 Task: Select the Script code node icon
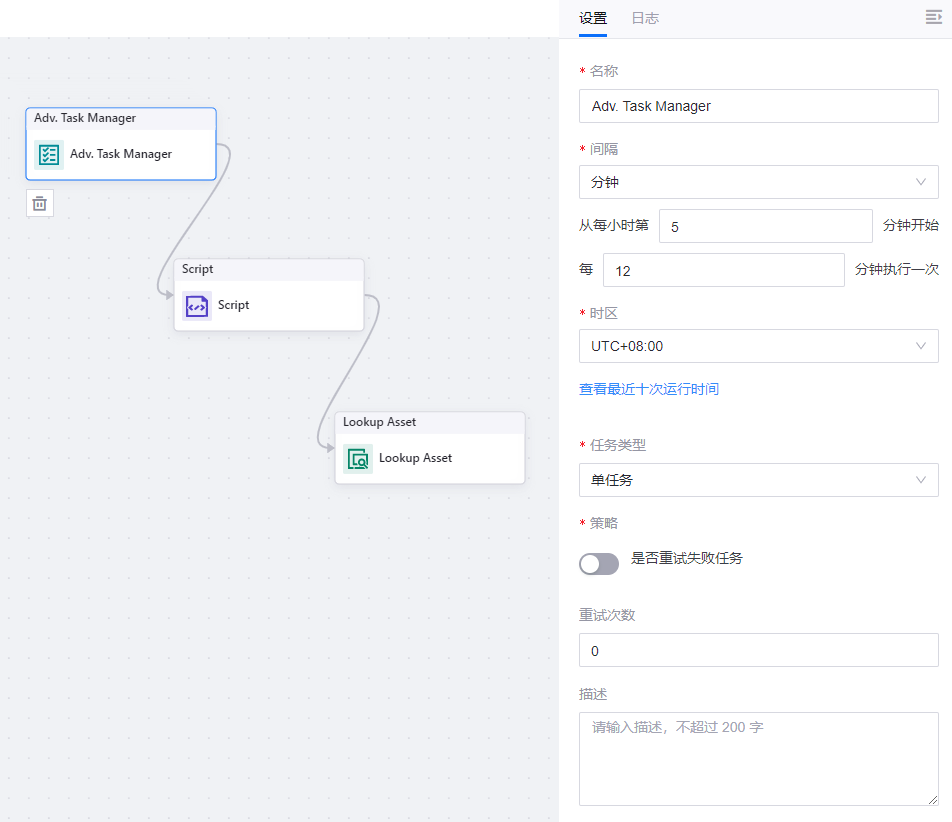tap(196, 305)
